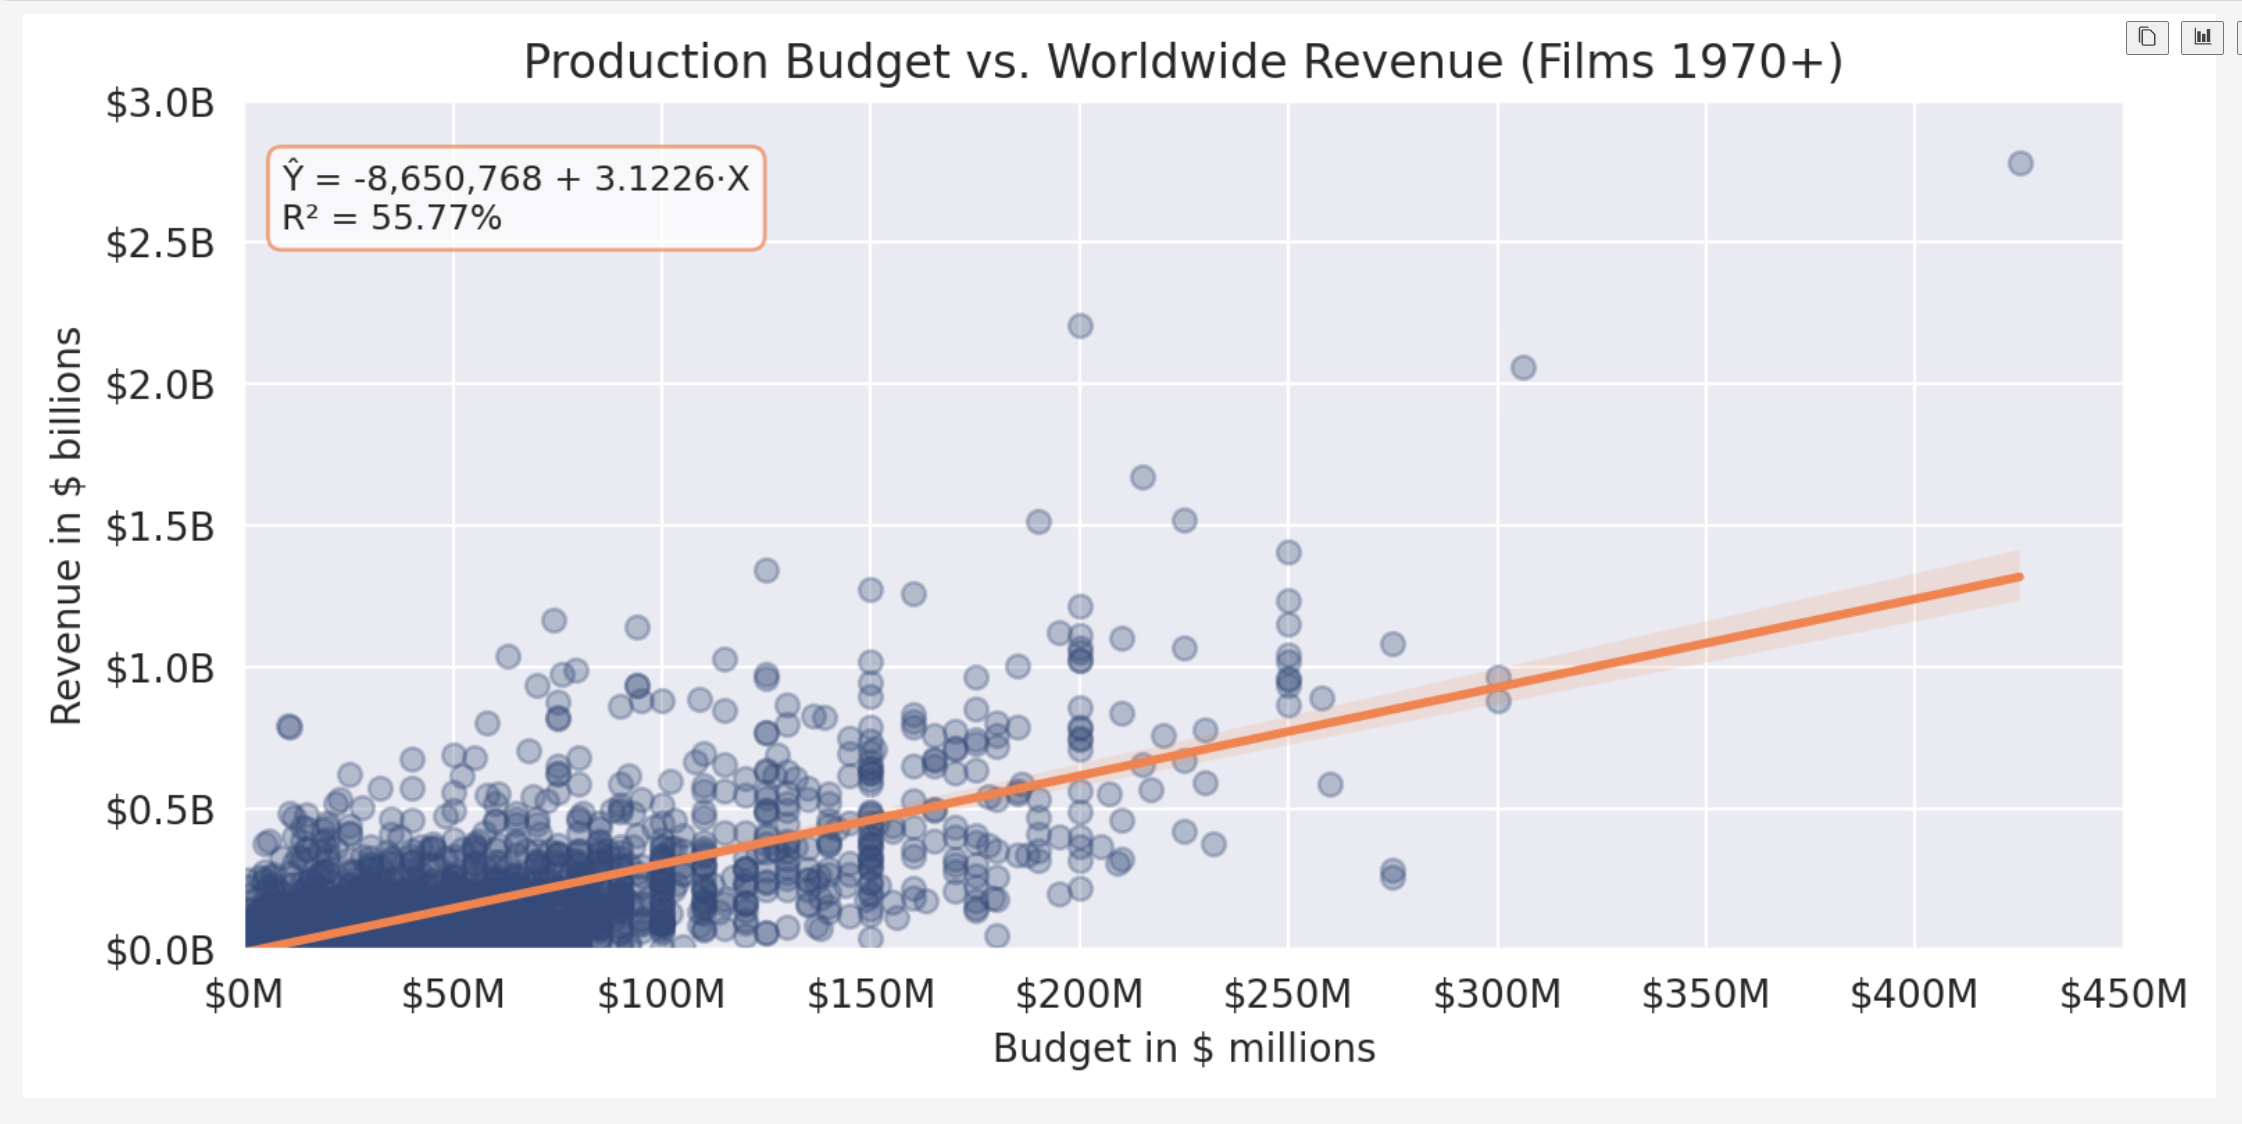2242x1124 pixels.
Task: Click the highest-revenue outlier point near $2.8B
Action: point(2020,163)
